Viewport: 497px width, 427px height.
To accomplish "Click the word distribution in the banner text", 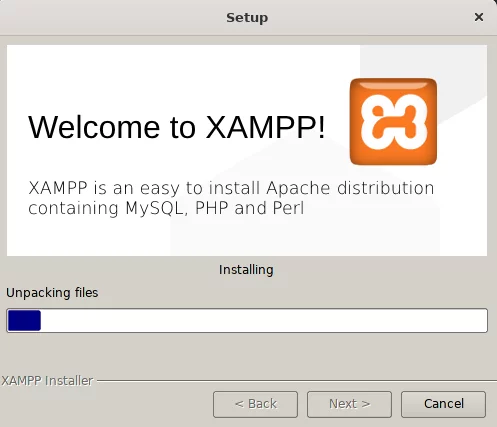I will coord(386,188).
